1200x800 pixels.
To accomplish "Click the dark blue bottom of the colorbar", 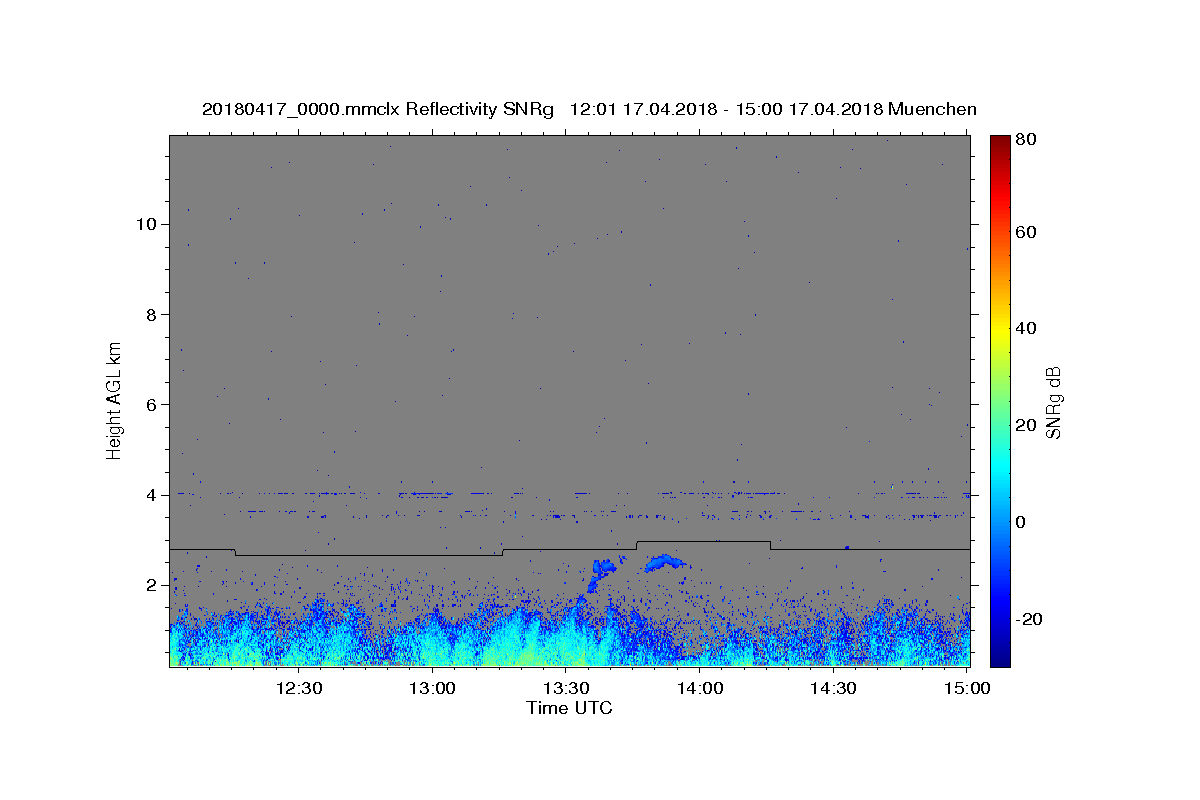I will coord(999,655).
